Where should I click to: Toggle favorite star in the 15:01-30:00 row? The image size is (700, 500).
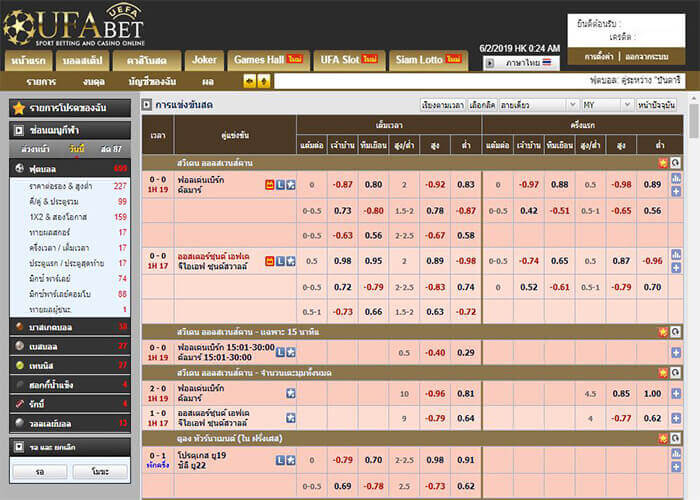[291, 353]
